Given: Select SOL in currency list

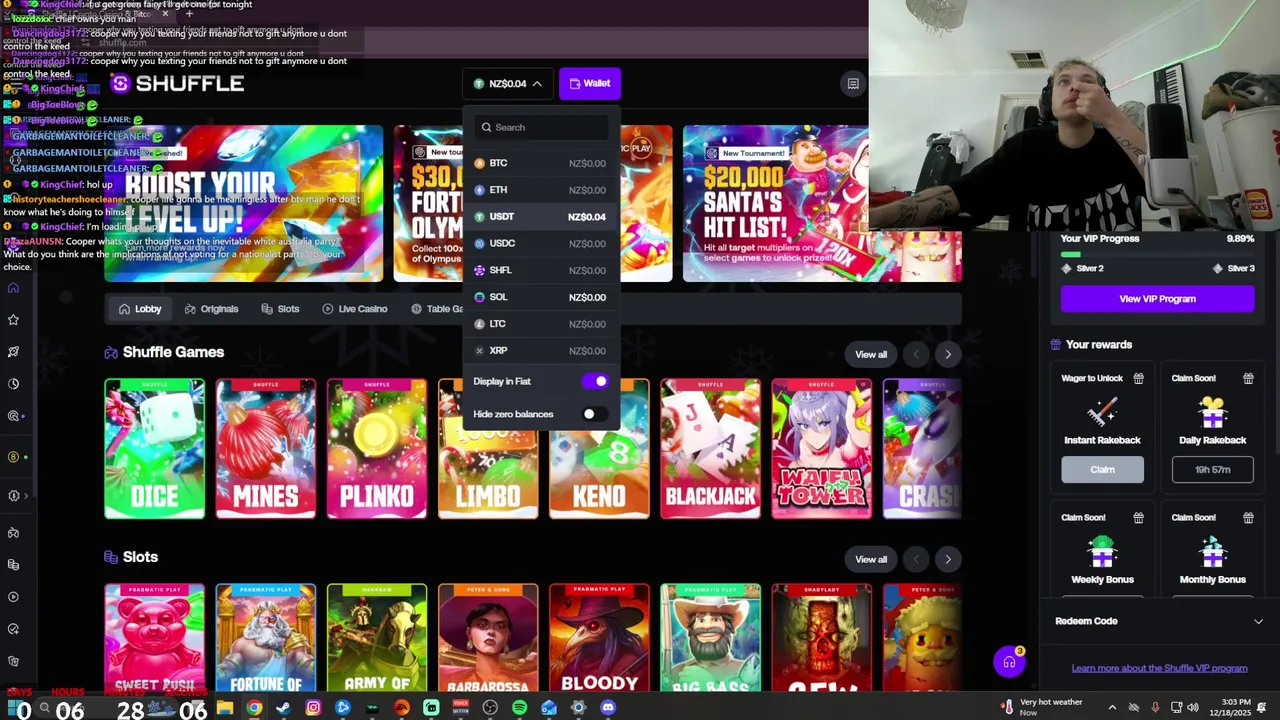Looking at the screenshot, I should [x=540, y=297].
